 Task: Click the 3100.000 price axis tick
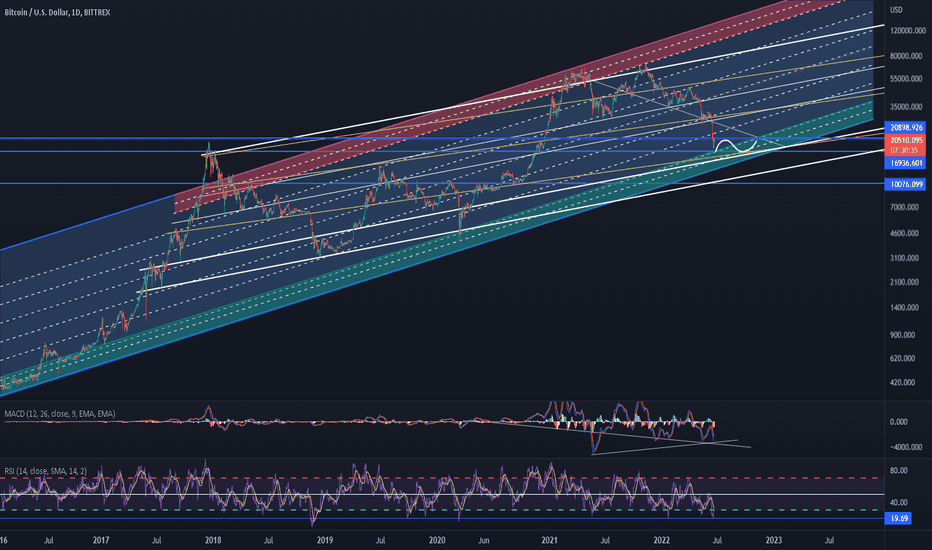click(x=906, y=258)
